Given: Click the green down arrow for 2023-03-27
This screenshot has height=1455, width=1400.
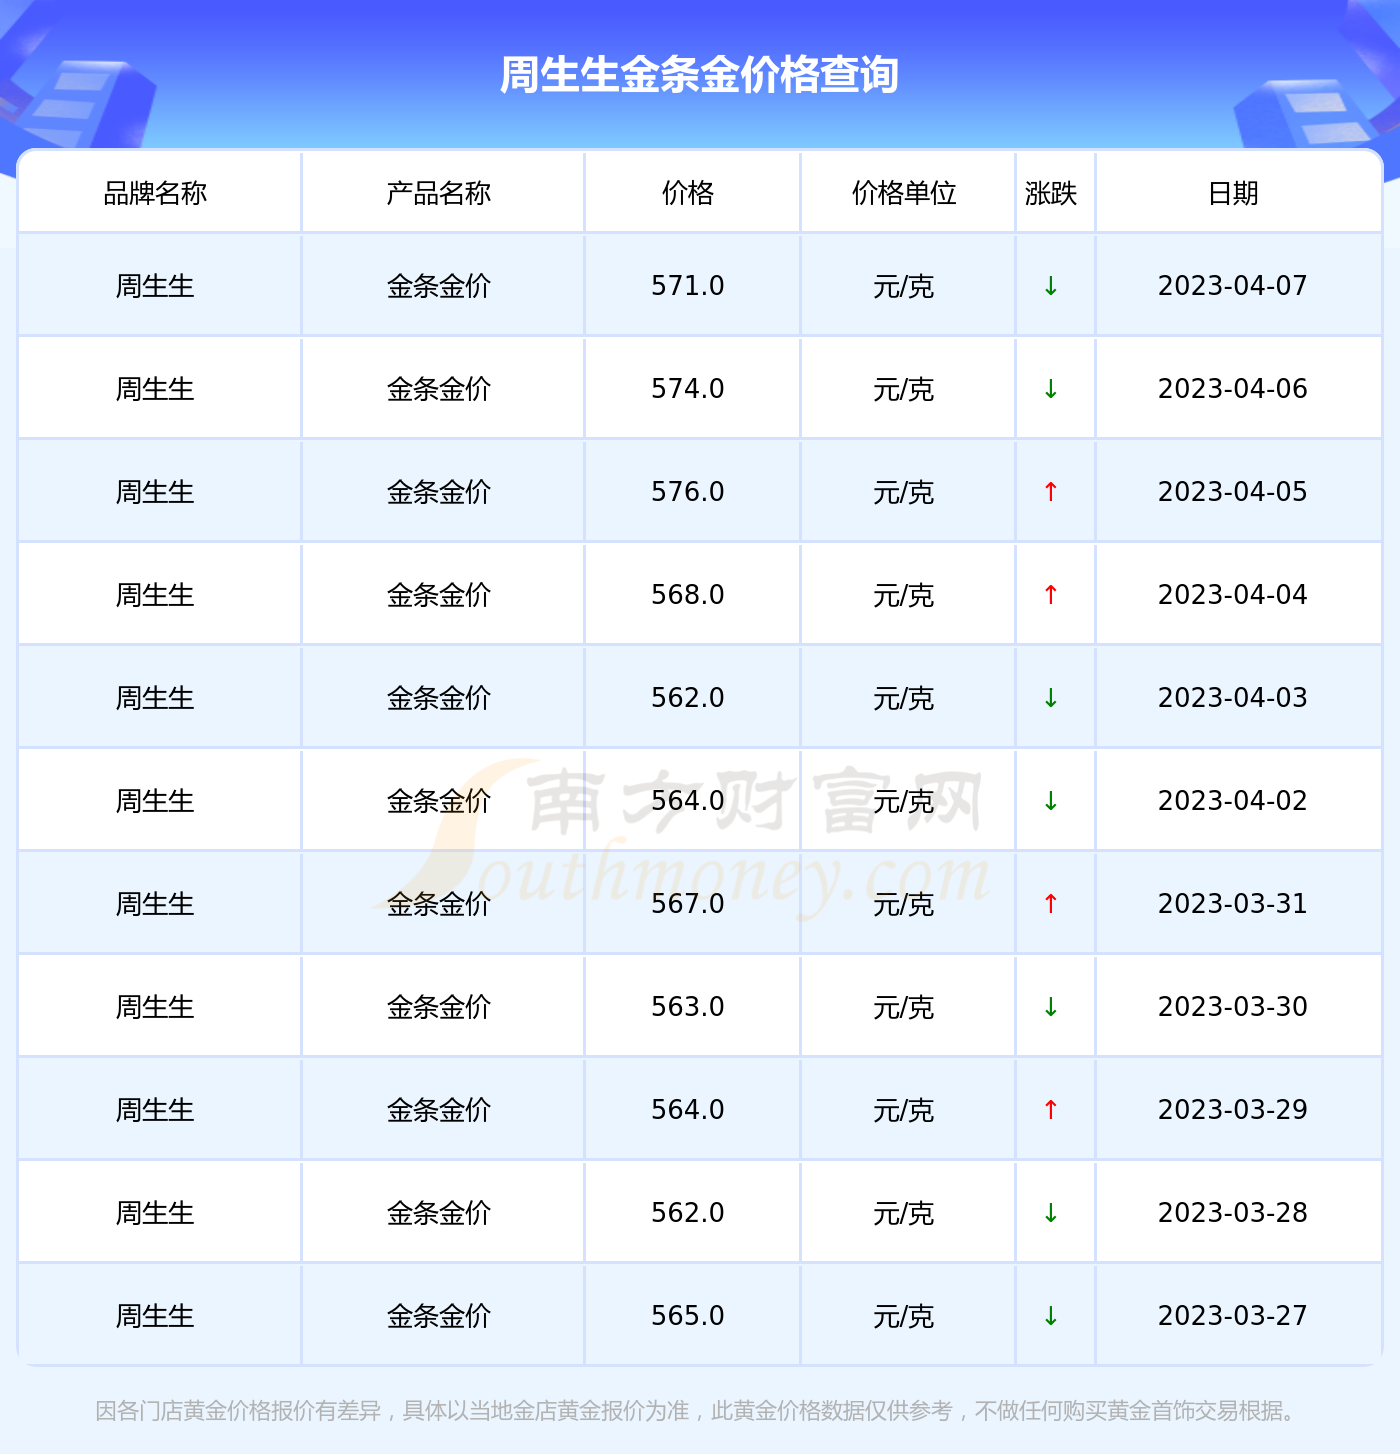Looking at the screenshot, I should click(x=1051, y=1316).
